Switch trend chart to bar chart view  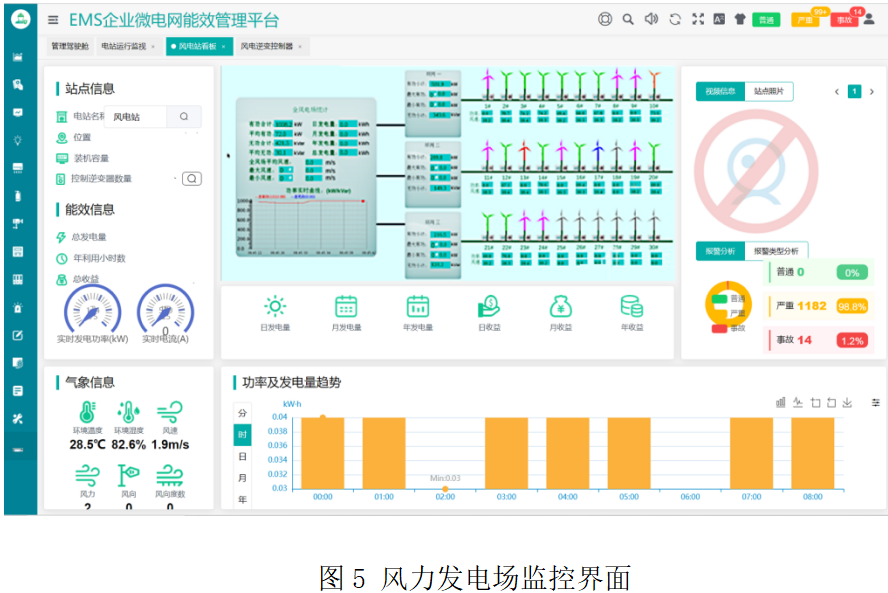click(781, 402)
